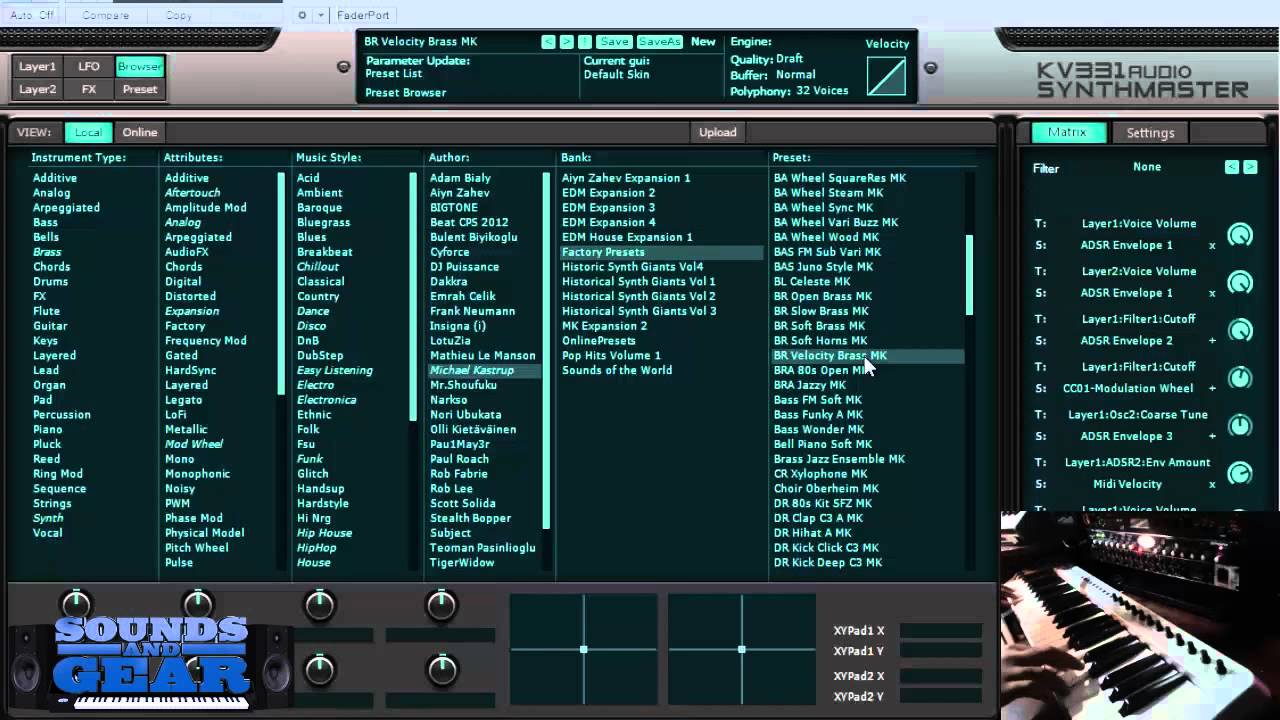
Task: Select author Michael Kastrup
Action: [485, 370]
